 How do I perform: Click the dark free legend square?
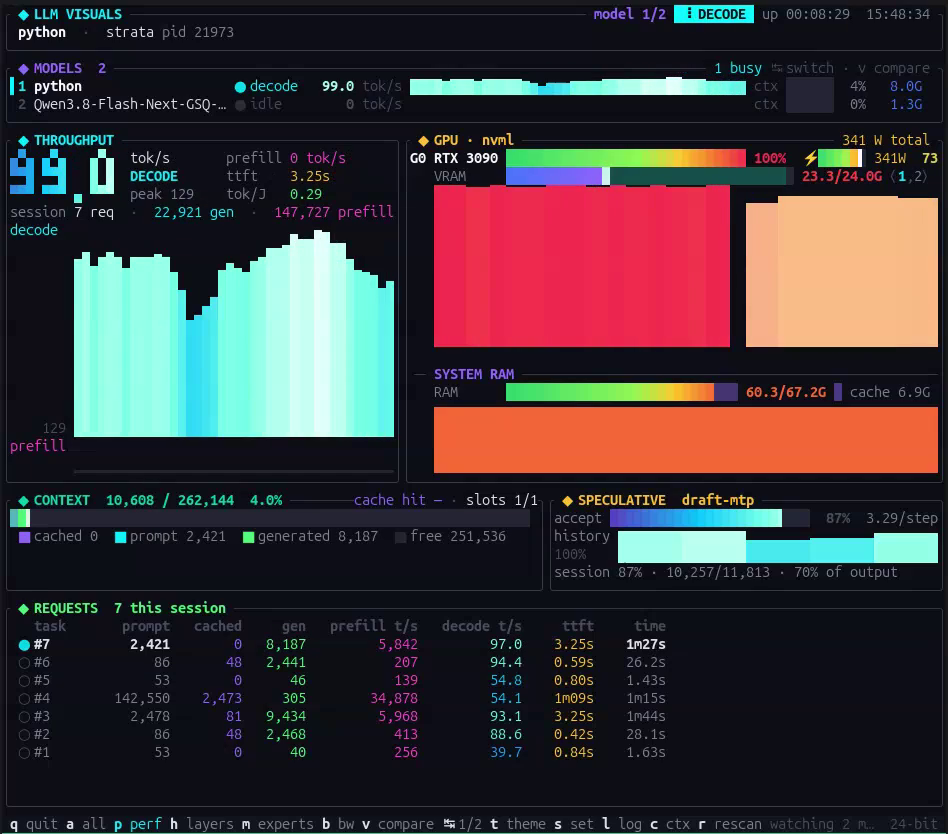(400, 537)
